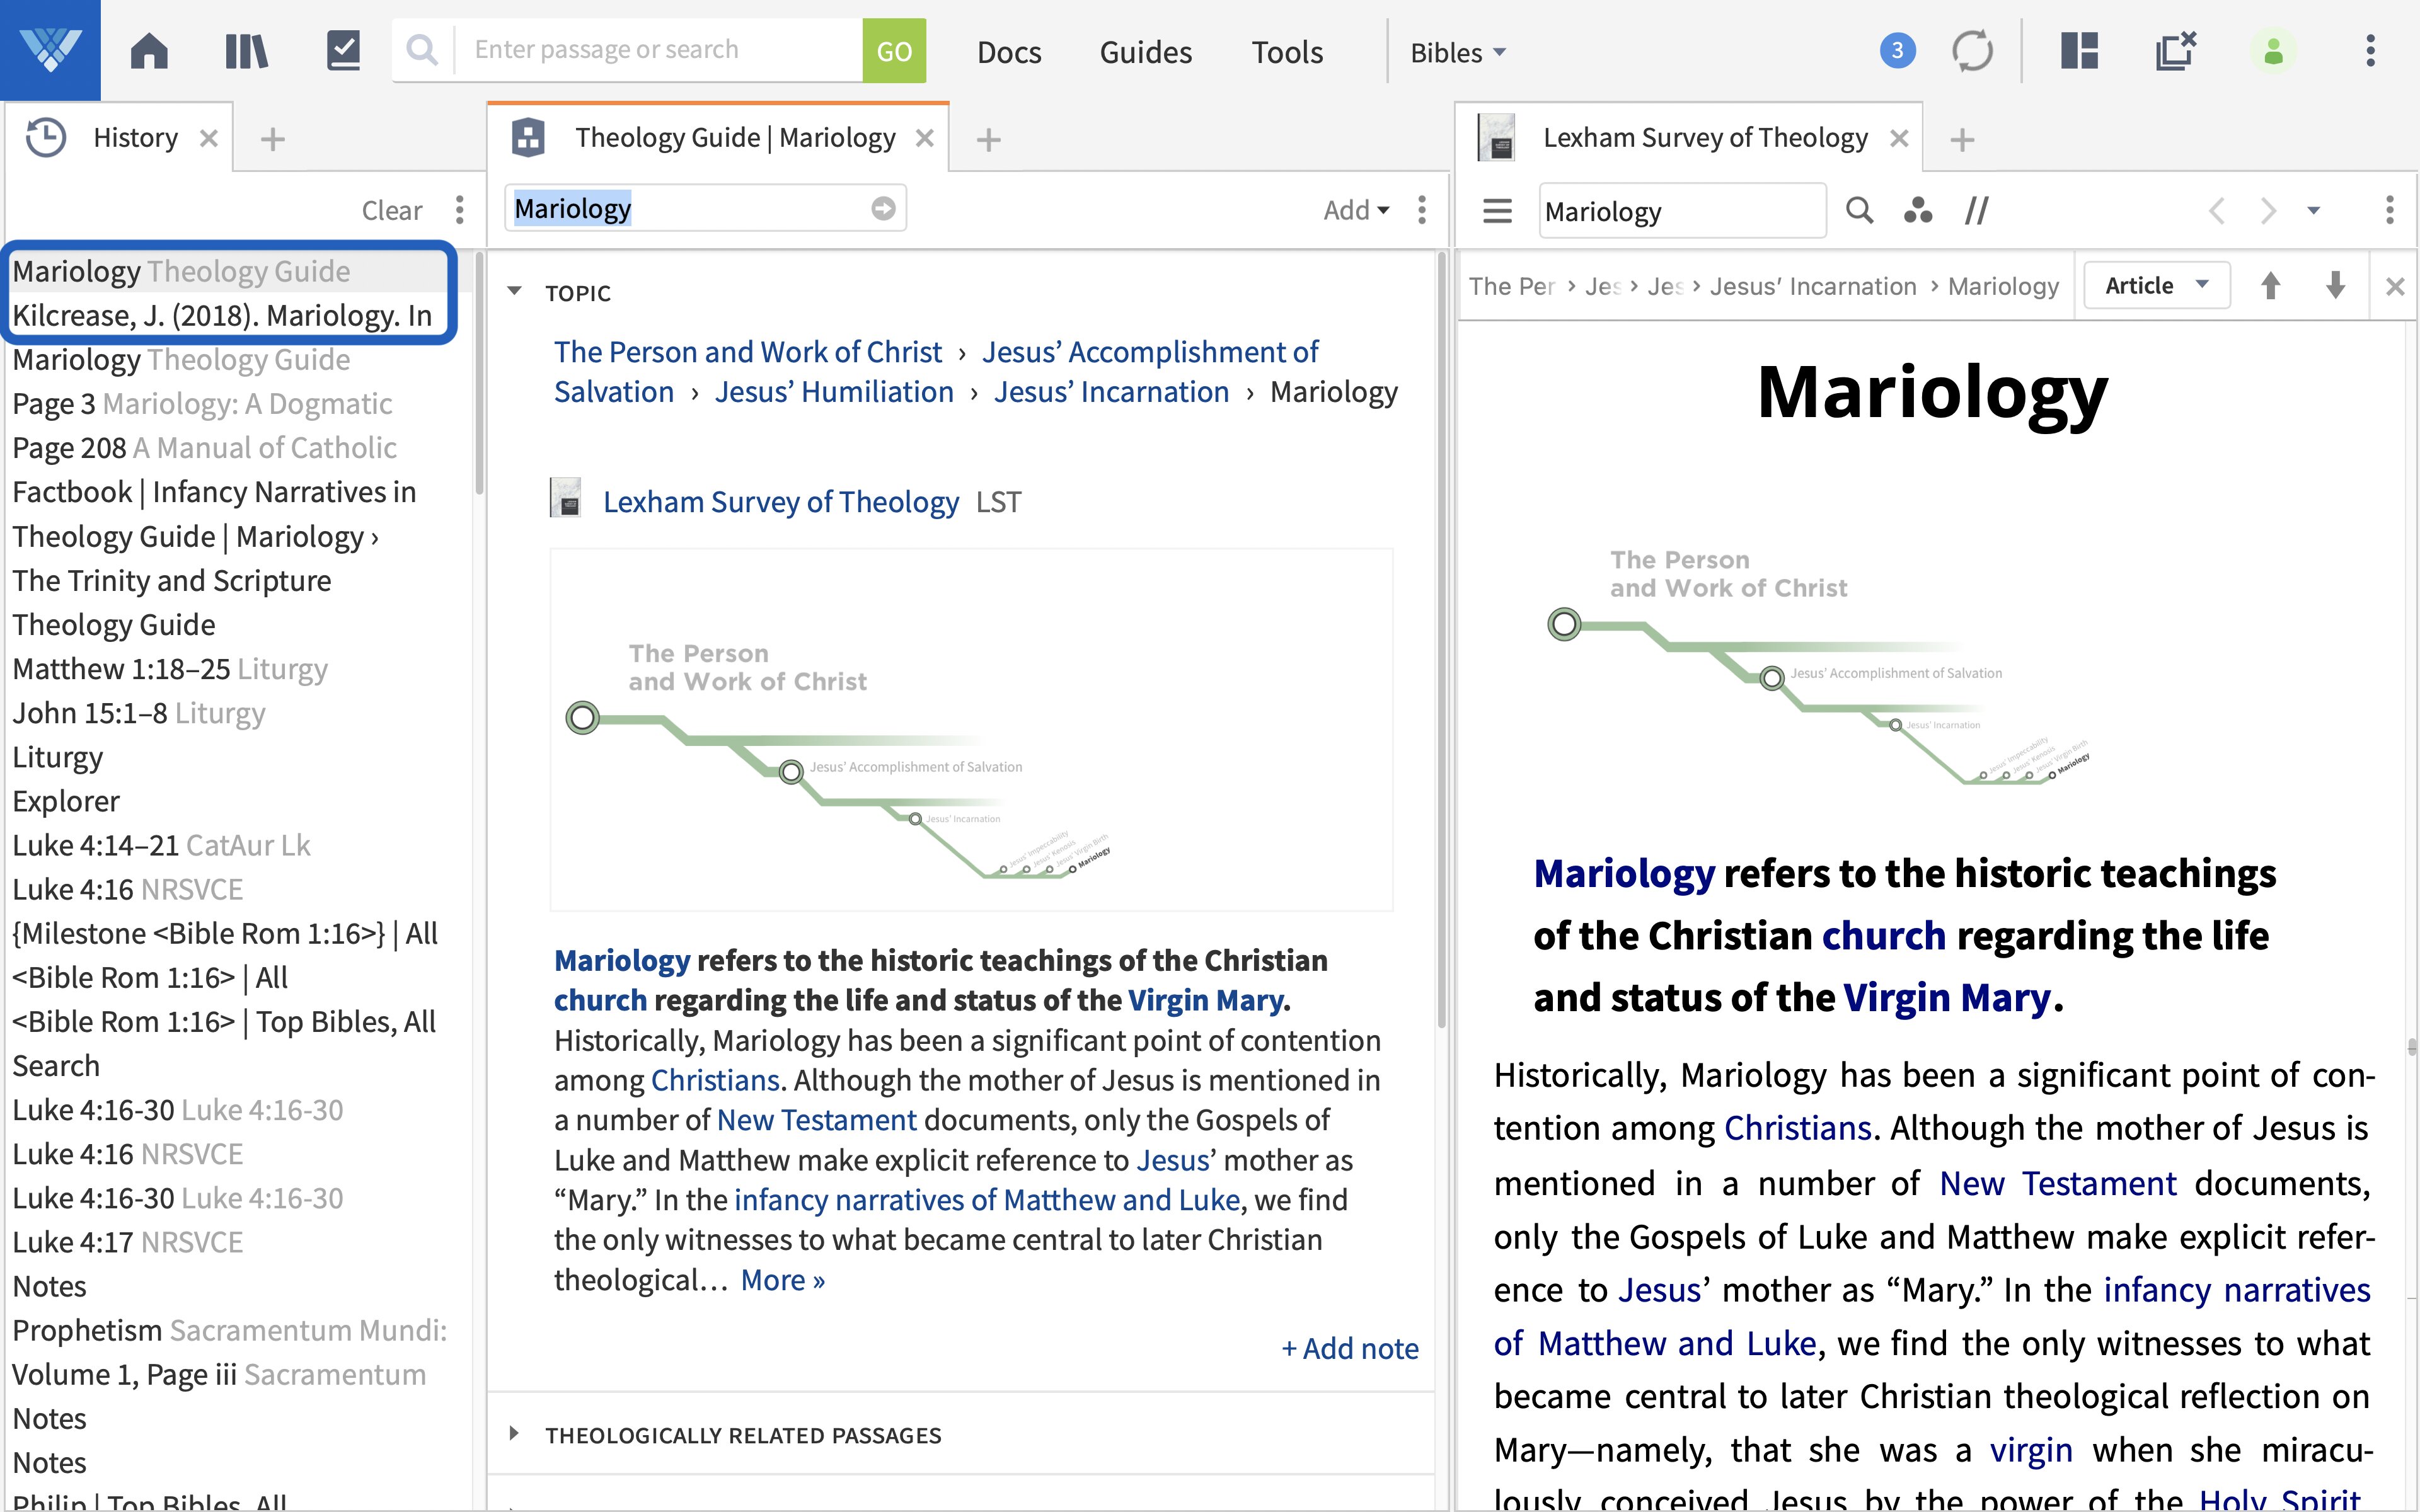Go back in Lexham Survey history

point(2217,211)
